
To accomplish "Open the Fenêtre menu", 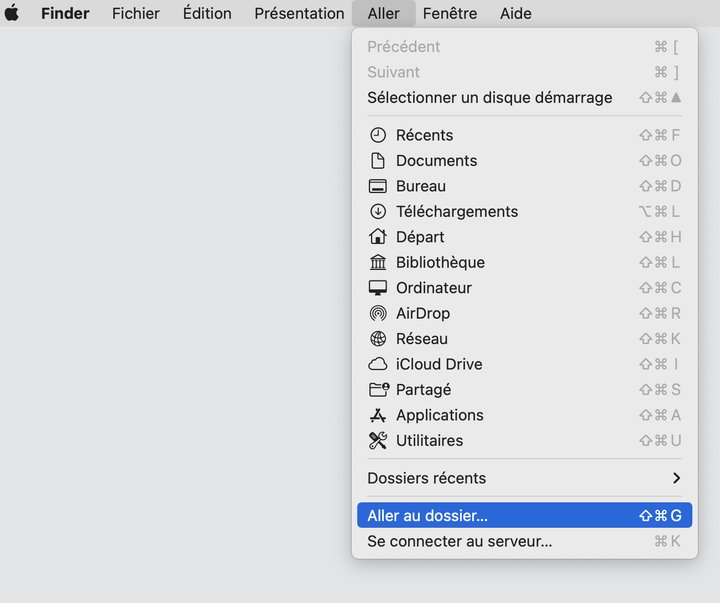I will click(450, 13).
